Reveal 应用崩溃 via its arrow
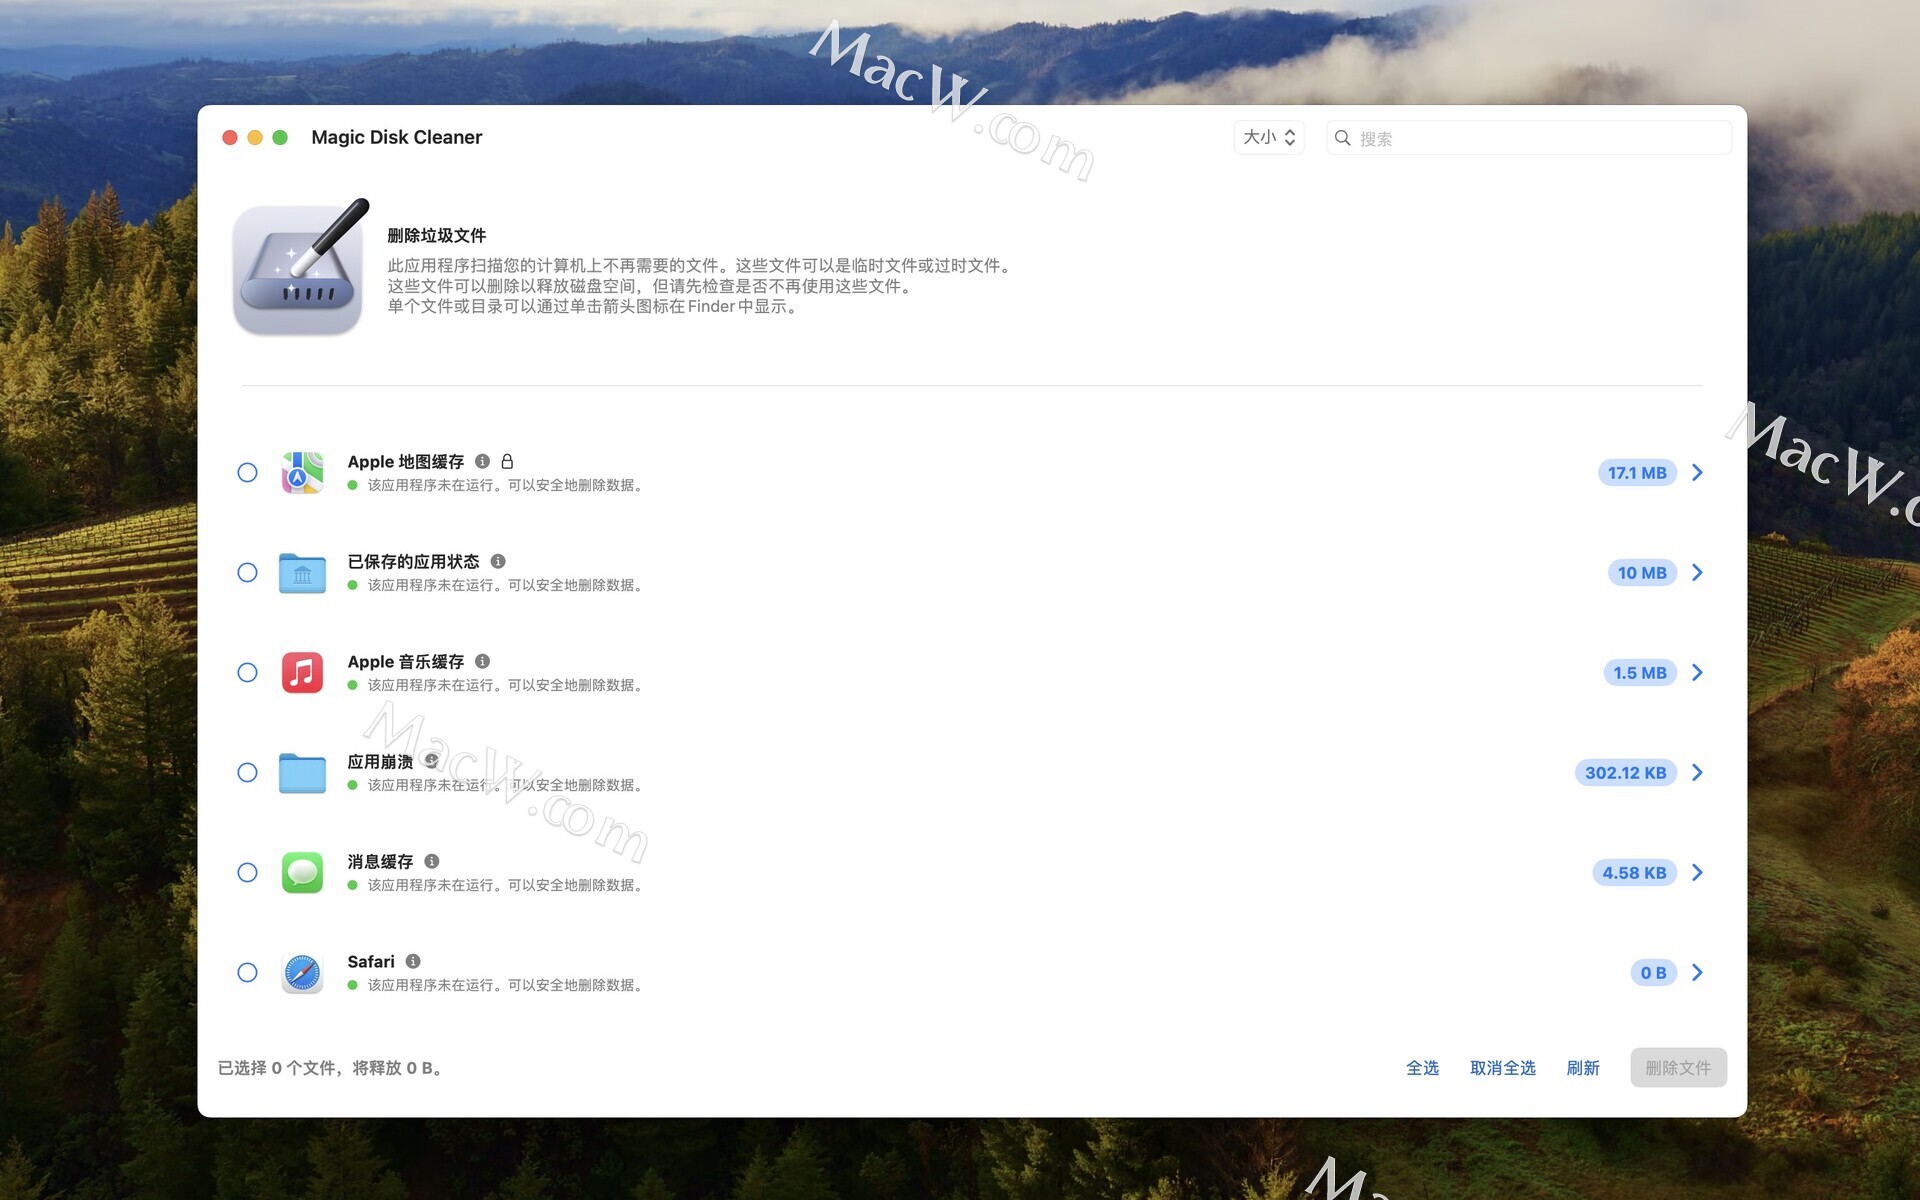This screenshot has width=1920, height=1200. (x=1697, y=772)
